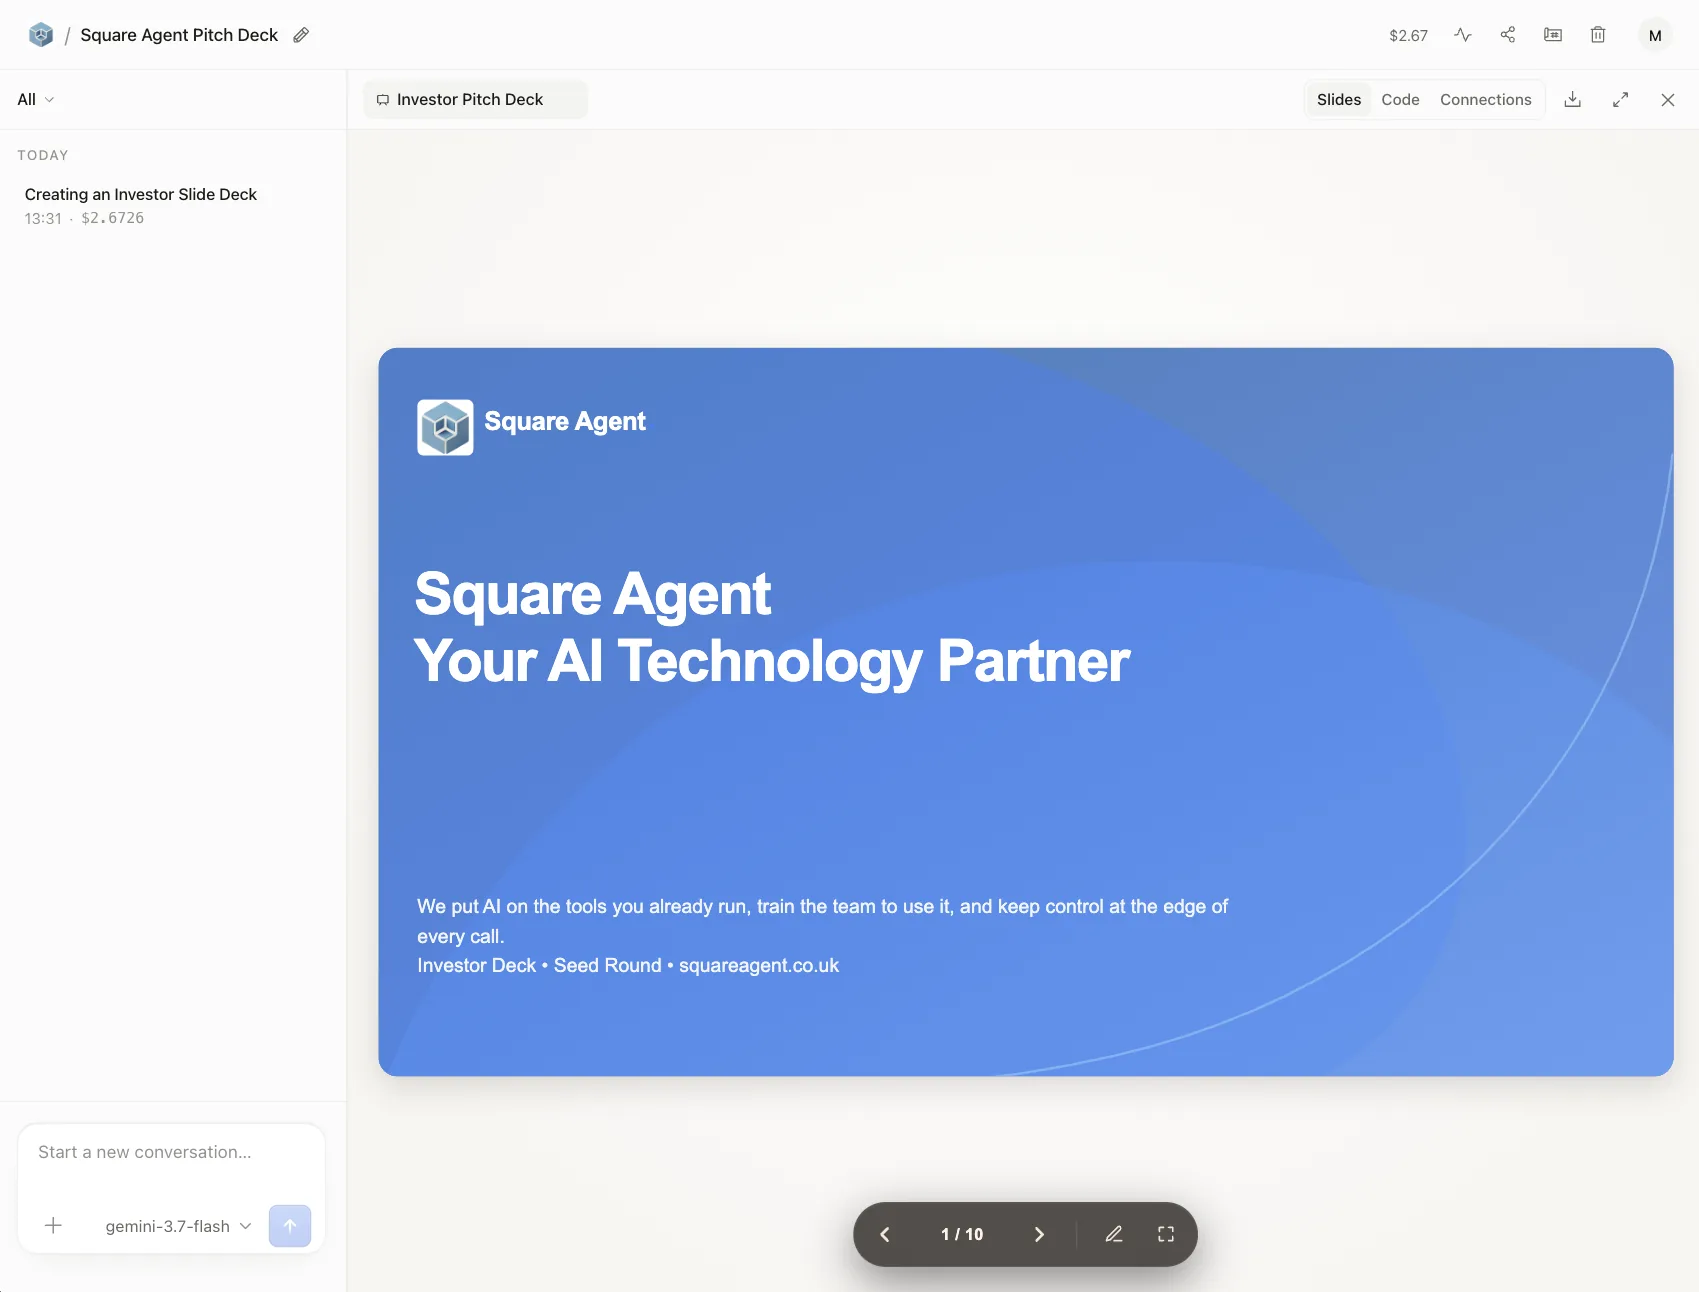The height and width of the screenshot is (1292, 1699).
Task: Expand the preview panel to fullscreen
Action: click(x=1621, y=99)
